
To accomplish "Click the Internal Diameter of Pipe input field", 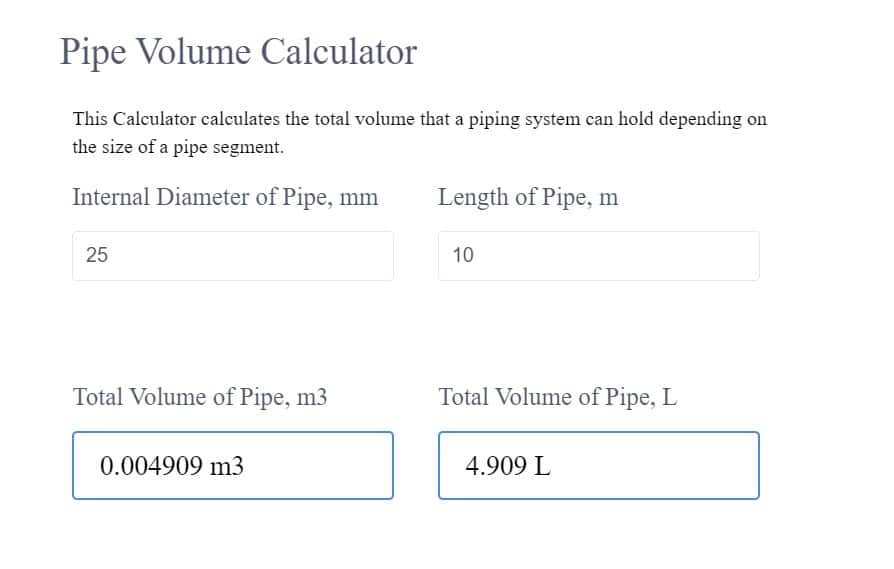I will click(x=232, y=256).
